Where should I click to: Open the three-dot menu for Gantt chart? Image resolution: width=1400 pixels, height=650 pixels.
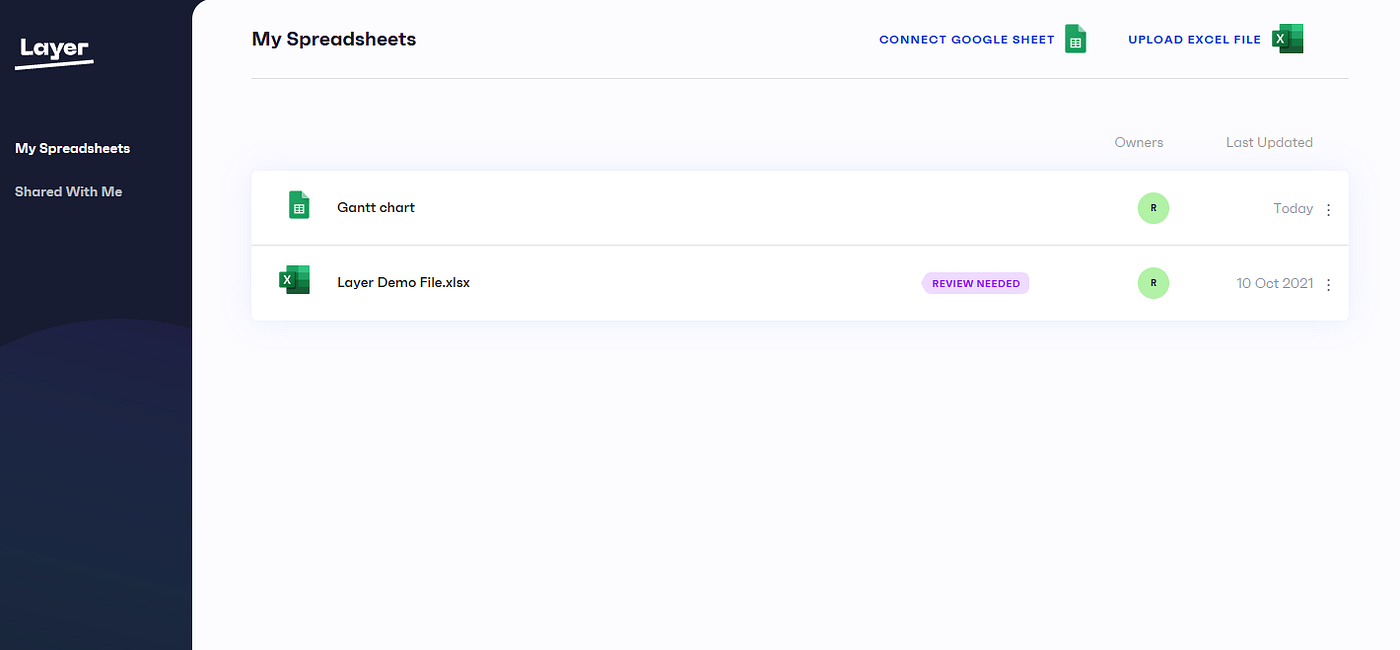[1328, 209]
